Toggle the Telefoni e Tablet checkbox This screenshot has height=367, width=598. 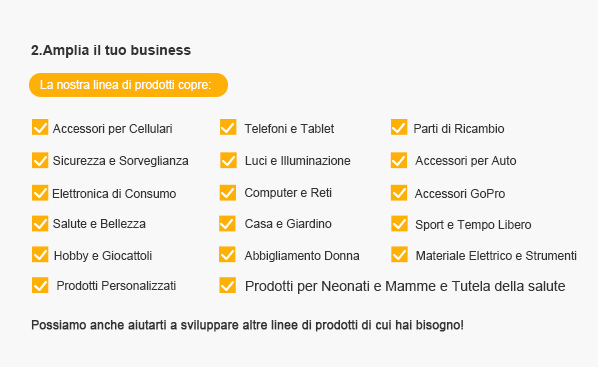(228, 127)
